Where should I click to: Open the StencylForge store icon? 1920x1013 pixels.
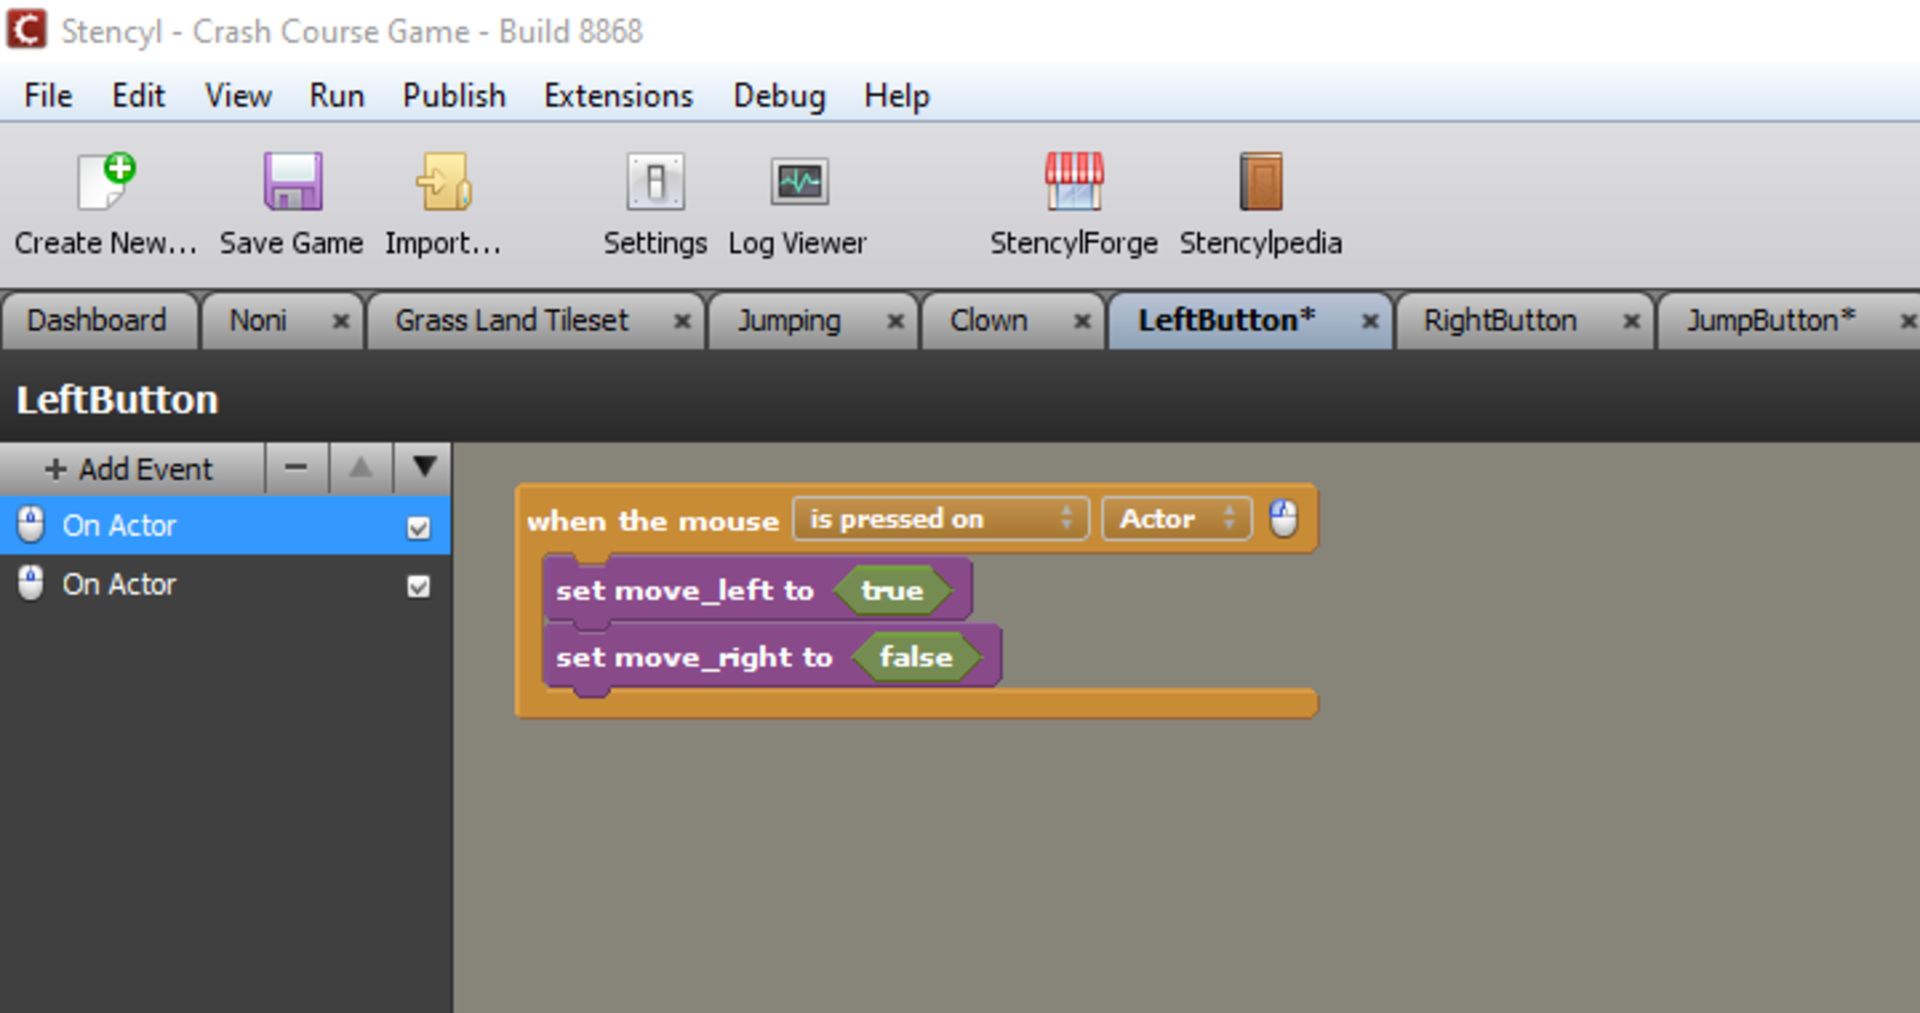(1074, 183)
